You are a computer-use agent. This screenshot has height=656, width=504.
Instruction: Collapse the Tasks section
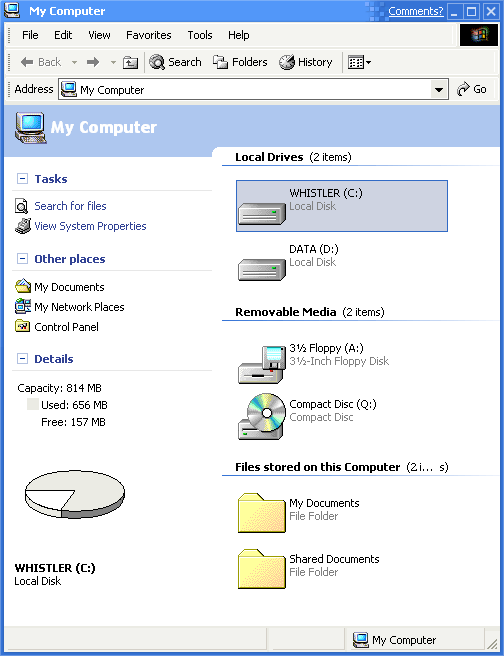(x=22, y=179)
